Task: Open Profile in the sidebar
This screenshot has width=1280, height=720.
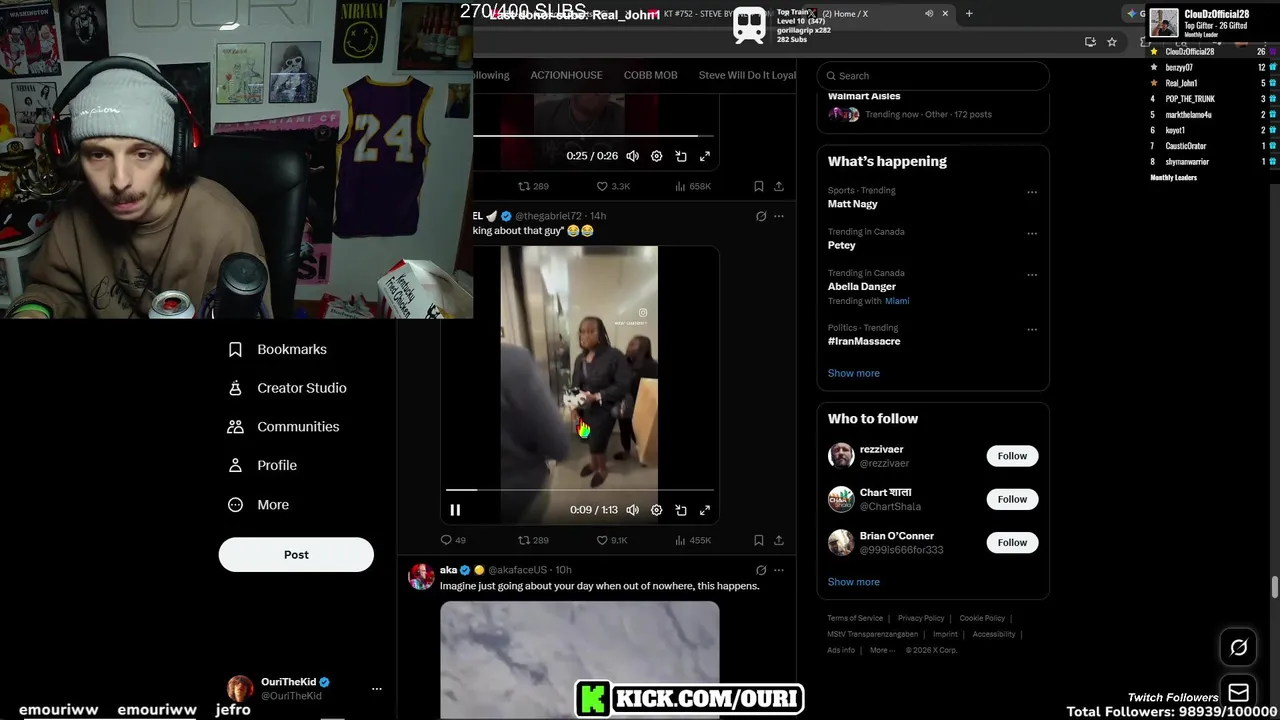Action: (x=263, y=465)
